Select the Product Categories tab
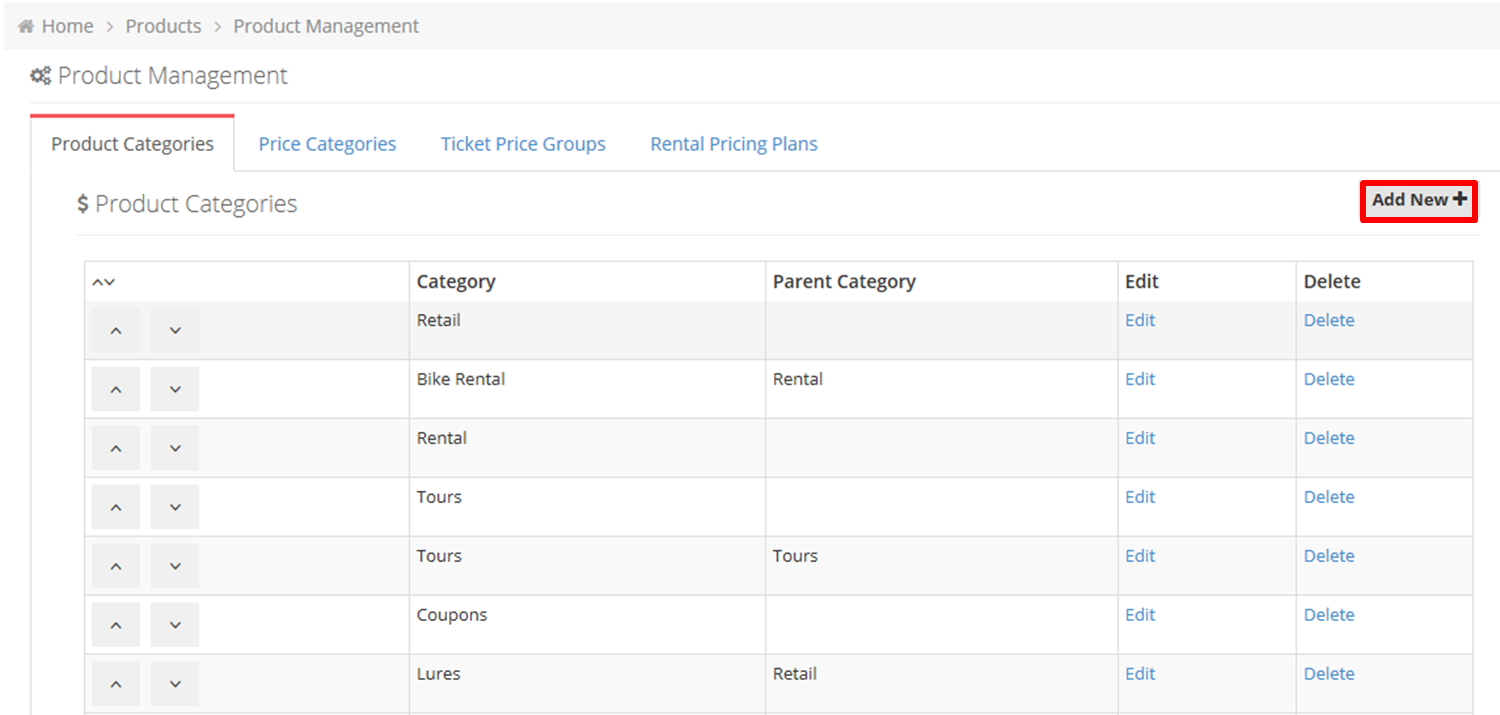 coord(133,144)
